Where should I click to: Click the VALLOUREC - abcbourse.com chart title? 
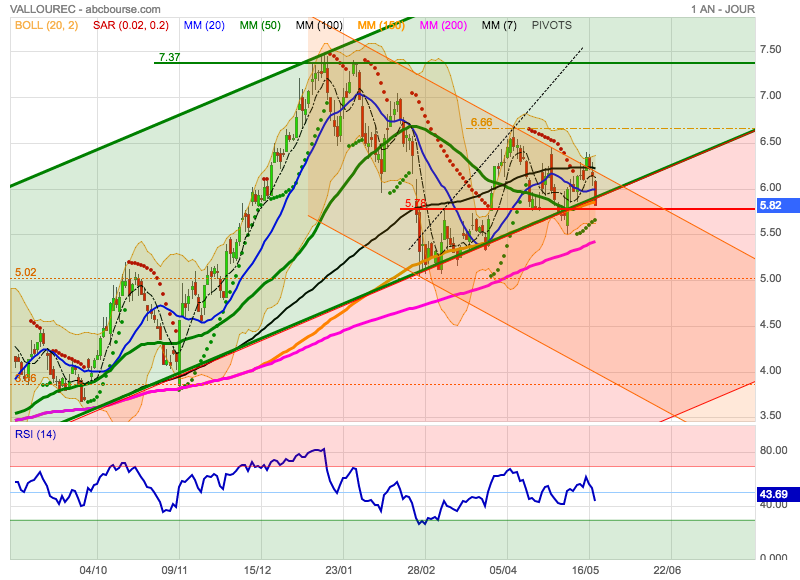(x=85, y=9)
